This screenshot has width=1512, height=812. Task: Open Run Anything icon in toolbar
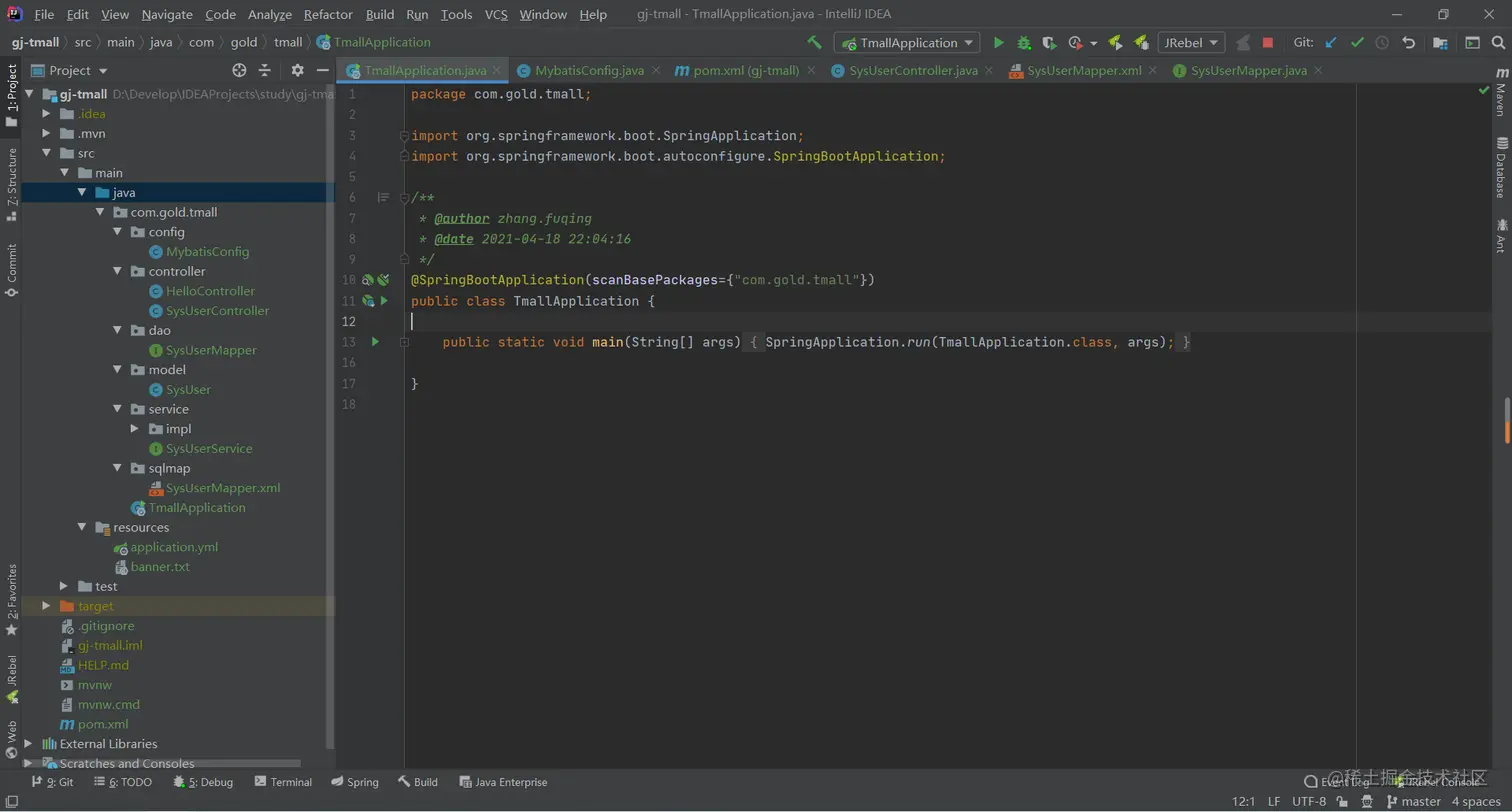pos(1473,43)
